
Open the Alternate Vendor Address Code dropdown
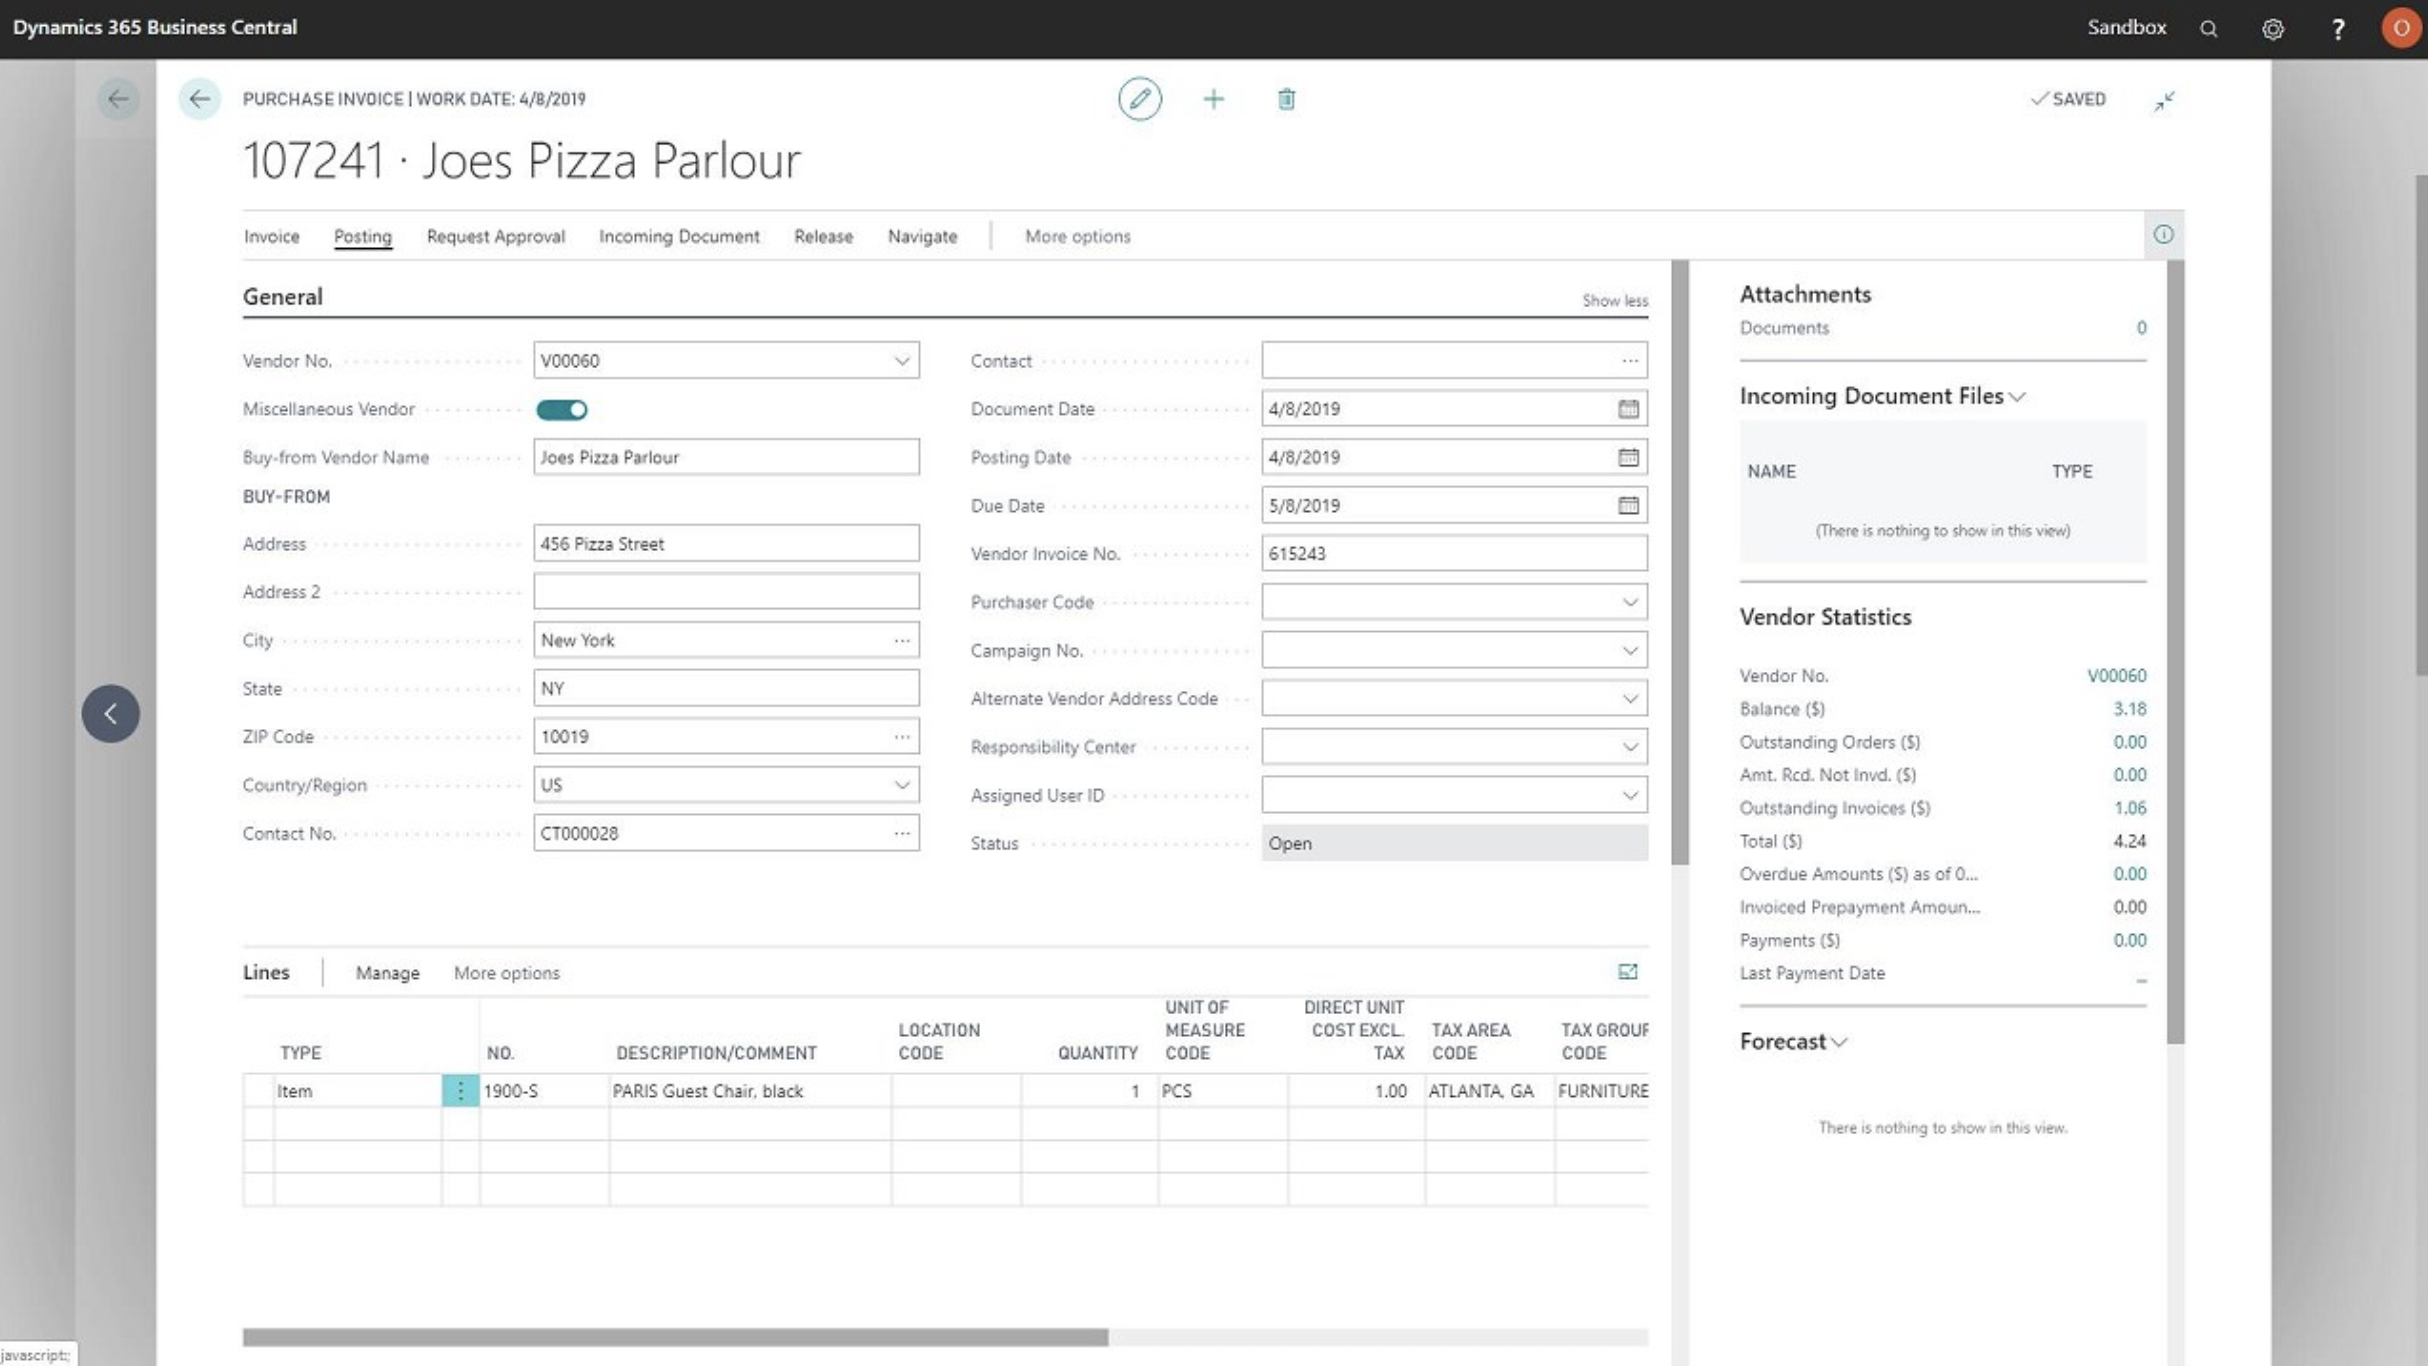(1629, 698)
